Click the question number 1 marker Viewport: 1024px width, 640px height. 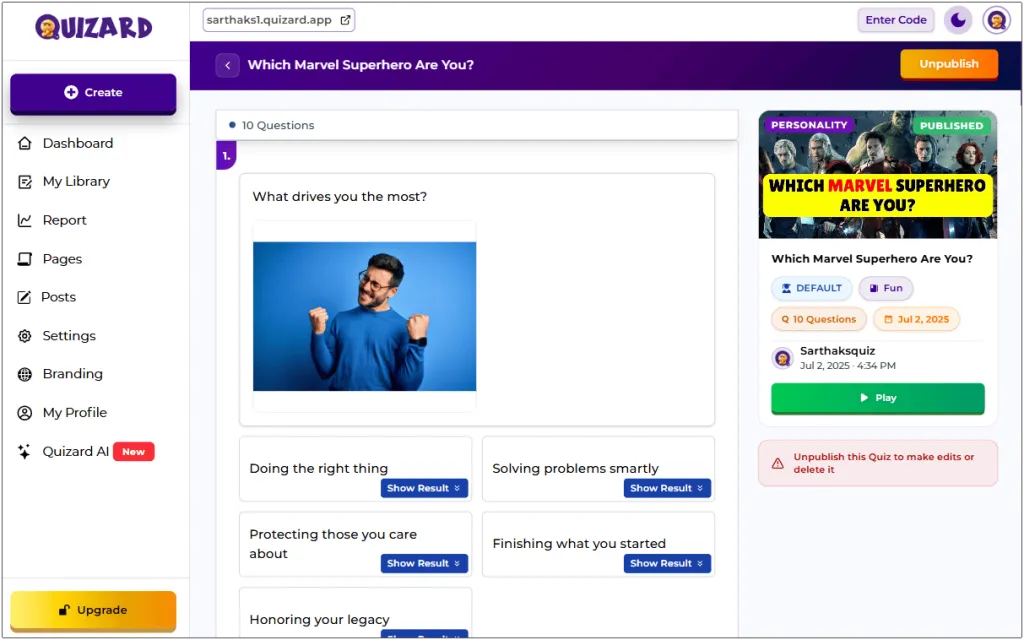pos(226,156)
